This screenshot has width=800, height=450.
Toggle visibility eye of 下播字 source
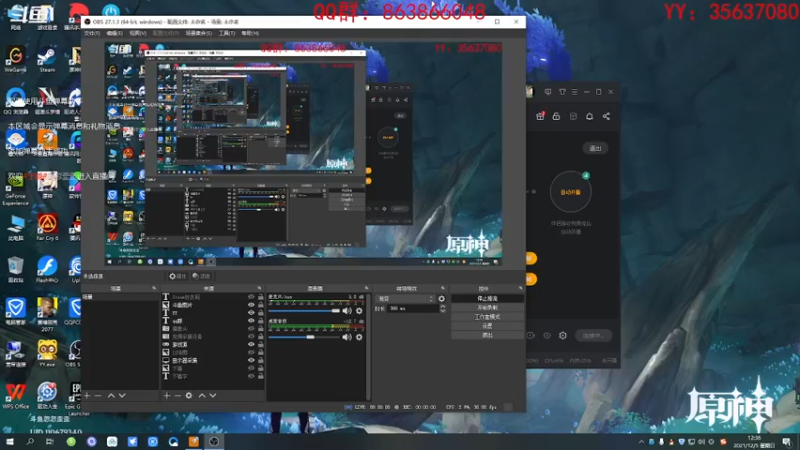pos(251,376)
